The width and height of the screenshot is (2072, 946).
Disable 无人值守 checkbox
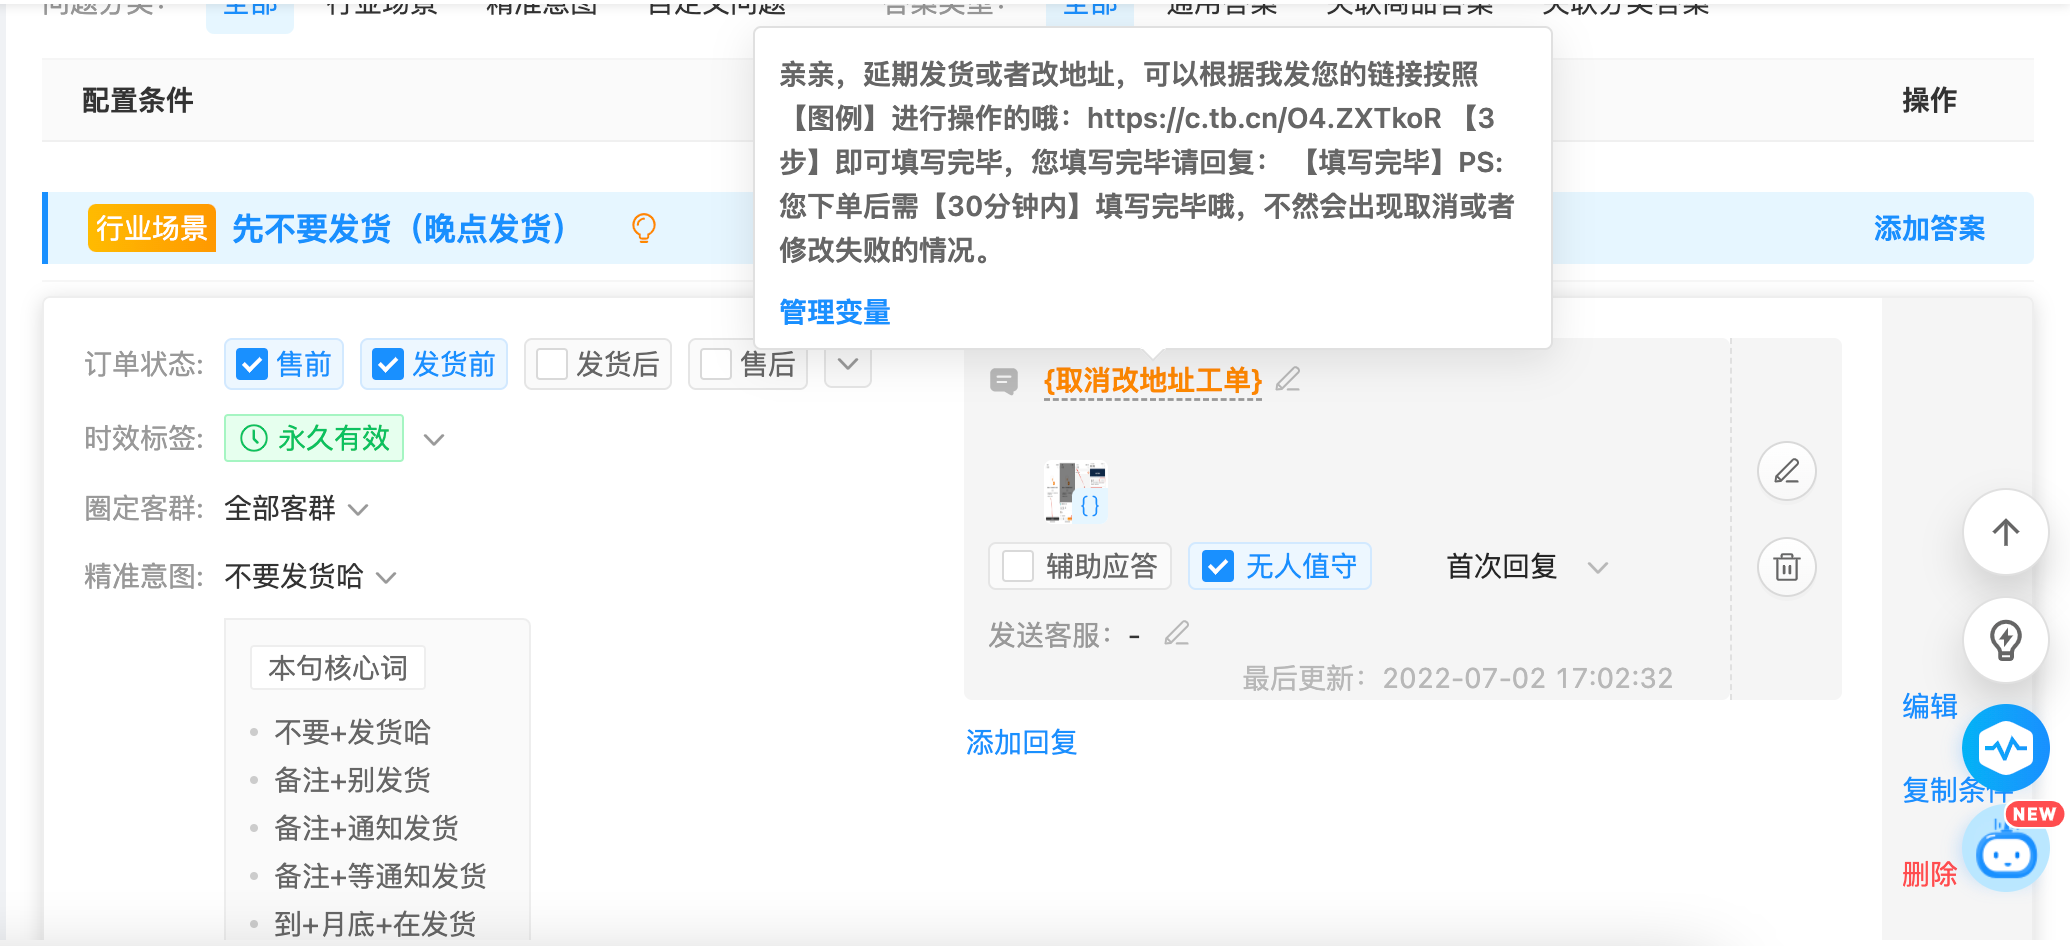tap(1217, 566)
